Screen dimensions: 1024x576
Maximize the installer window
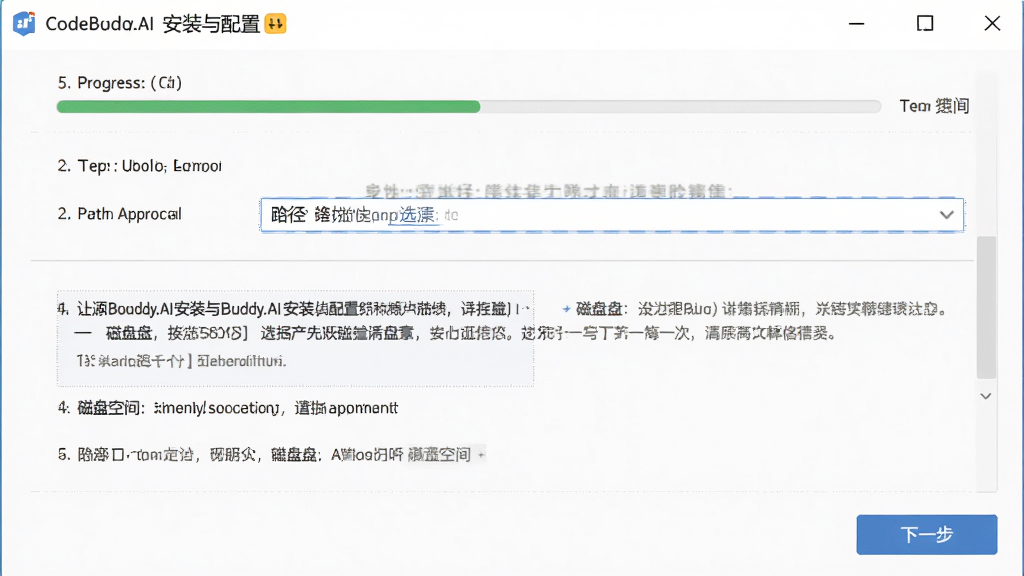pyautogui.click(x=925, y=24)
